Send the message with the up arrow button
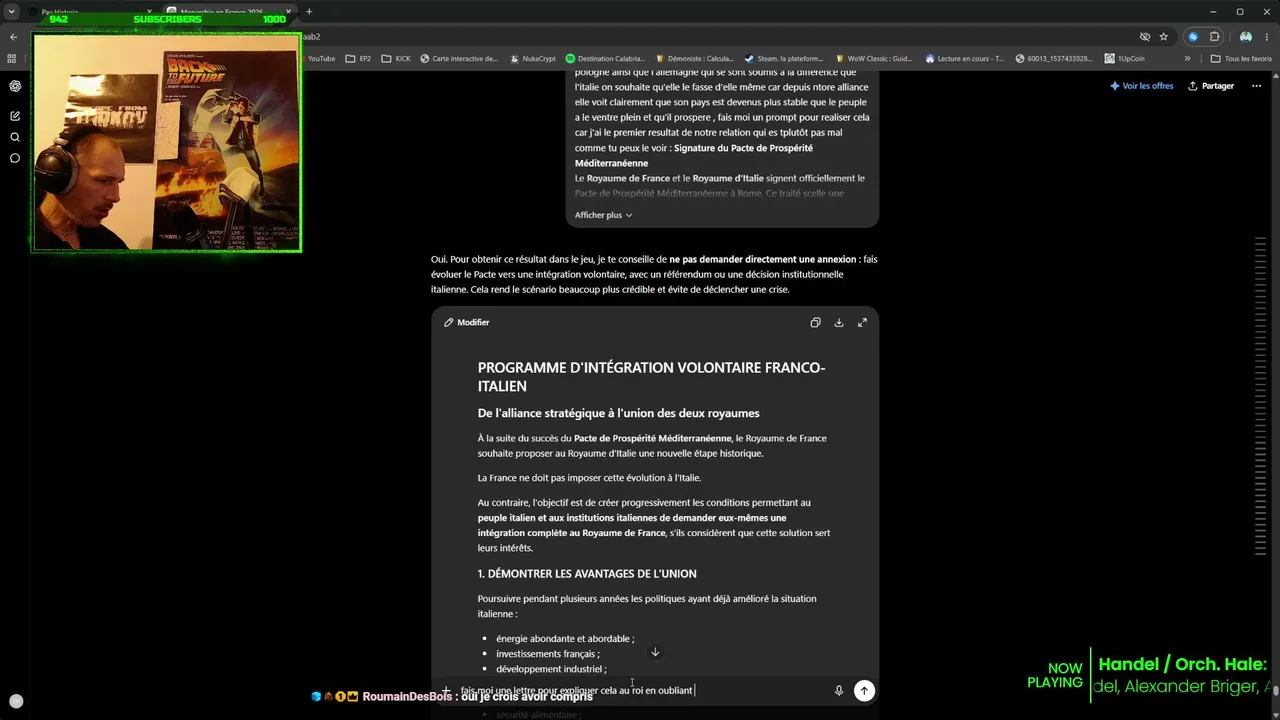Viewport: 1280px width, 720px height. (864, 690)
